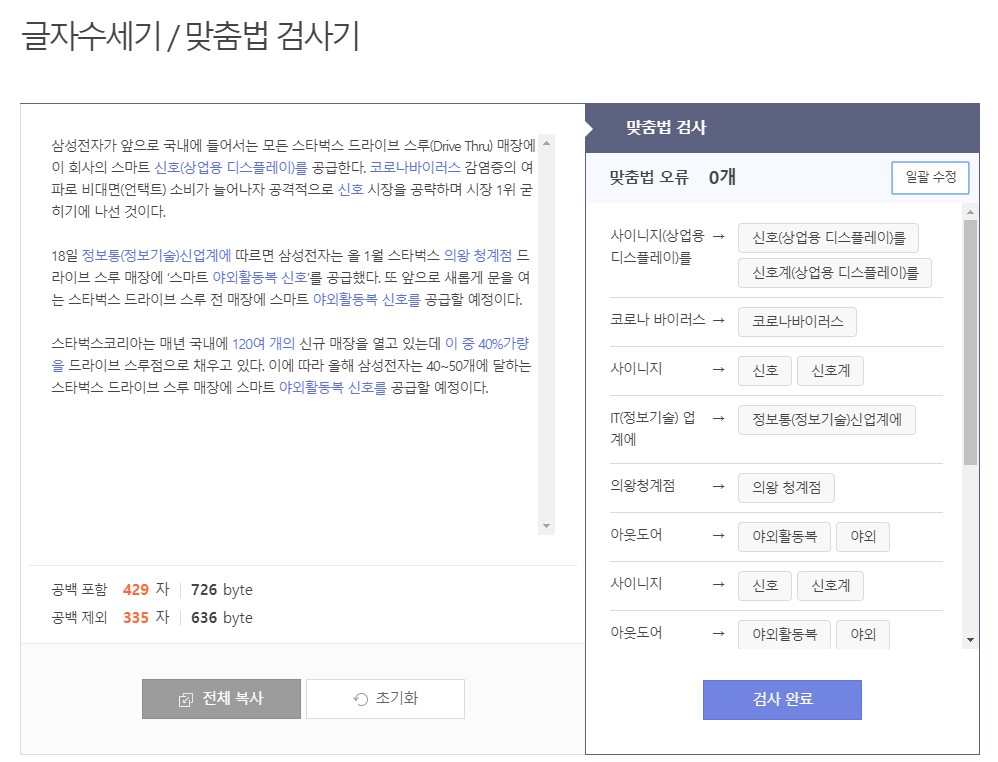This screenshot has height=762, width=998.
Task: Click the down arrow of text area scrollbar
Action: tap(546, 526)
